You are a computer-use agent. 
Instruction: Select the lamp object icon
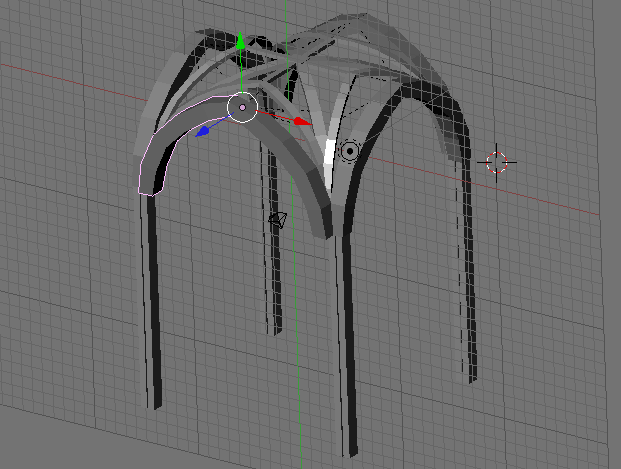(350, 151)
